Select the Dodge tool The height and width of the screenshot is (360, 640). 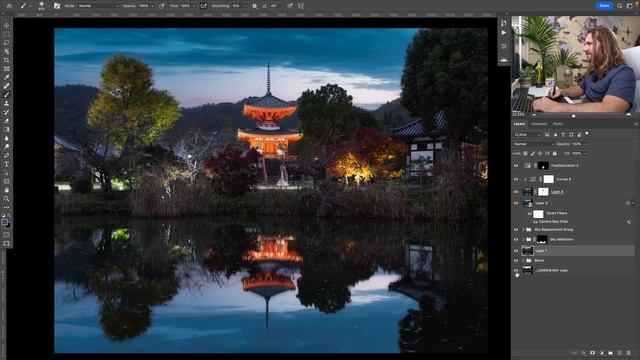coord(7,147)
